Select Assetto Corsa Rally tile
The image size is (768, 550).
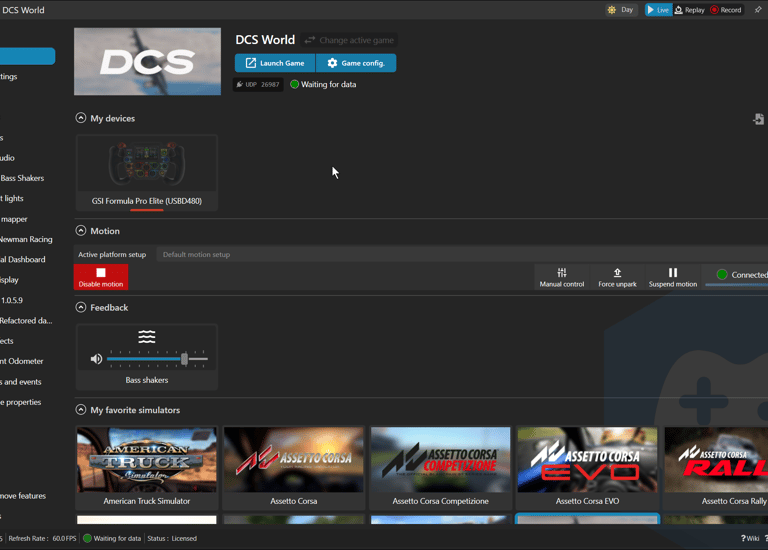tap(716, 468)
